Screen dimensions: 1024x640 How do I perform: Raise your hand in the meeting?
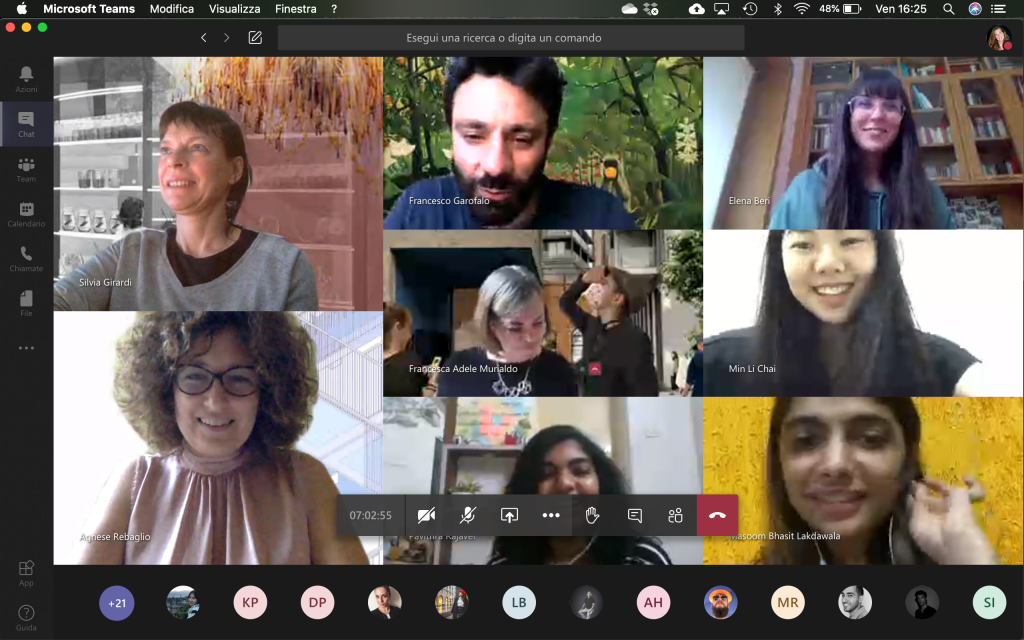pyautogui.click(x=592, y=515)
